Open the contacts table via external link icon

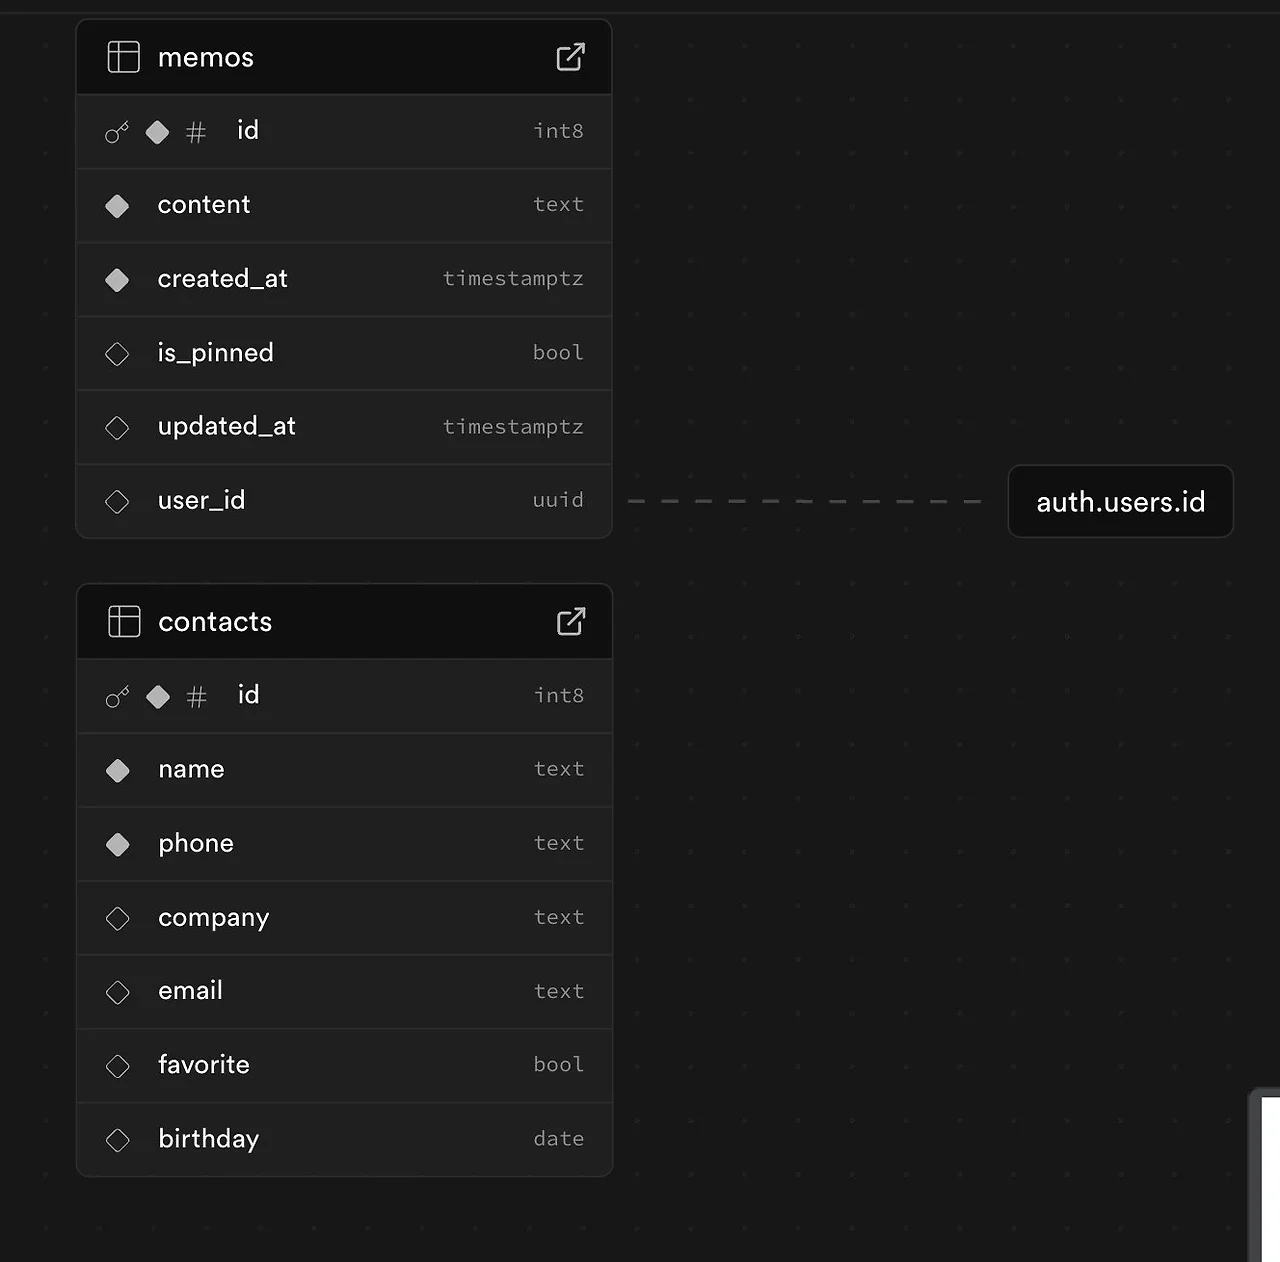tap(571, 621)
